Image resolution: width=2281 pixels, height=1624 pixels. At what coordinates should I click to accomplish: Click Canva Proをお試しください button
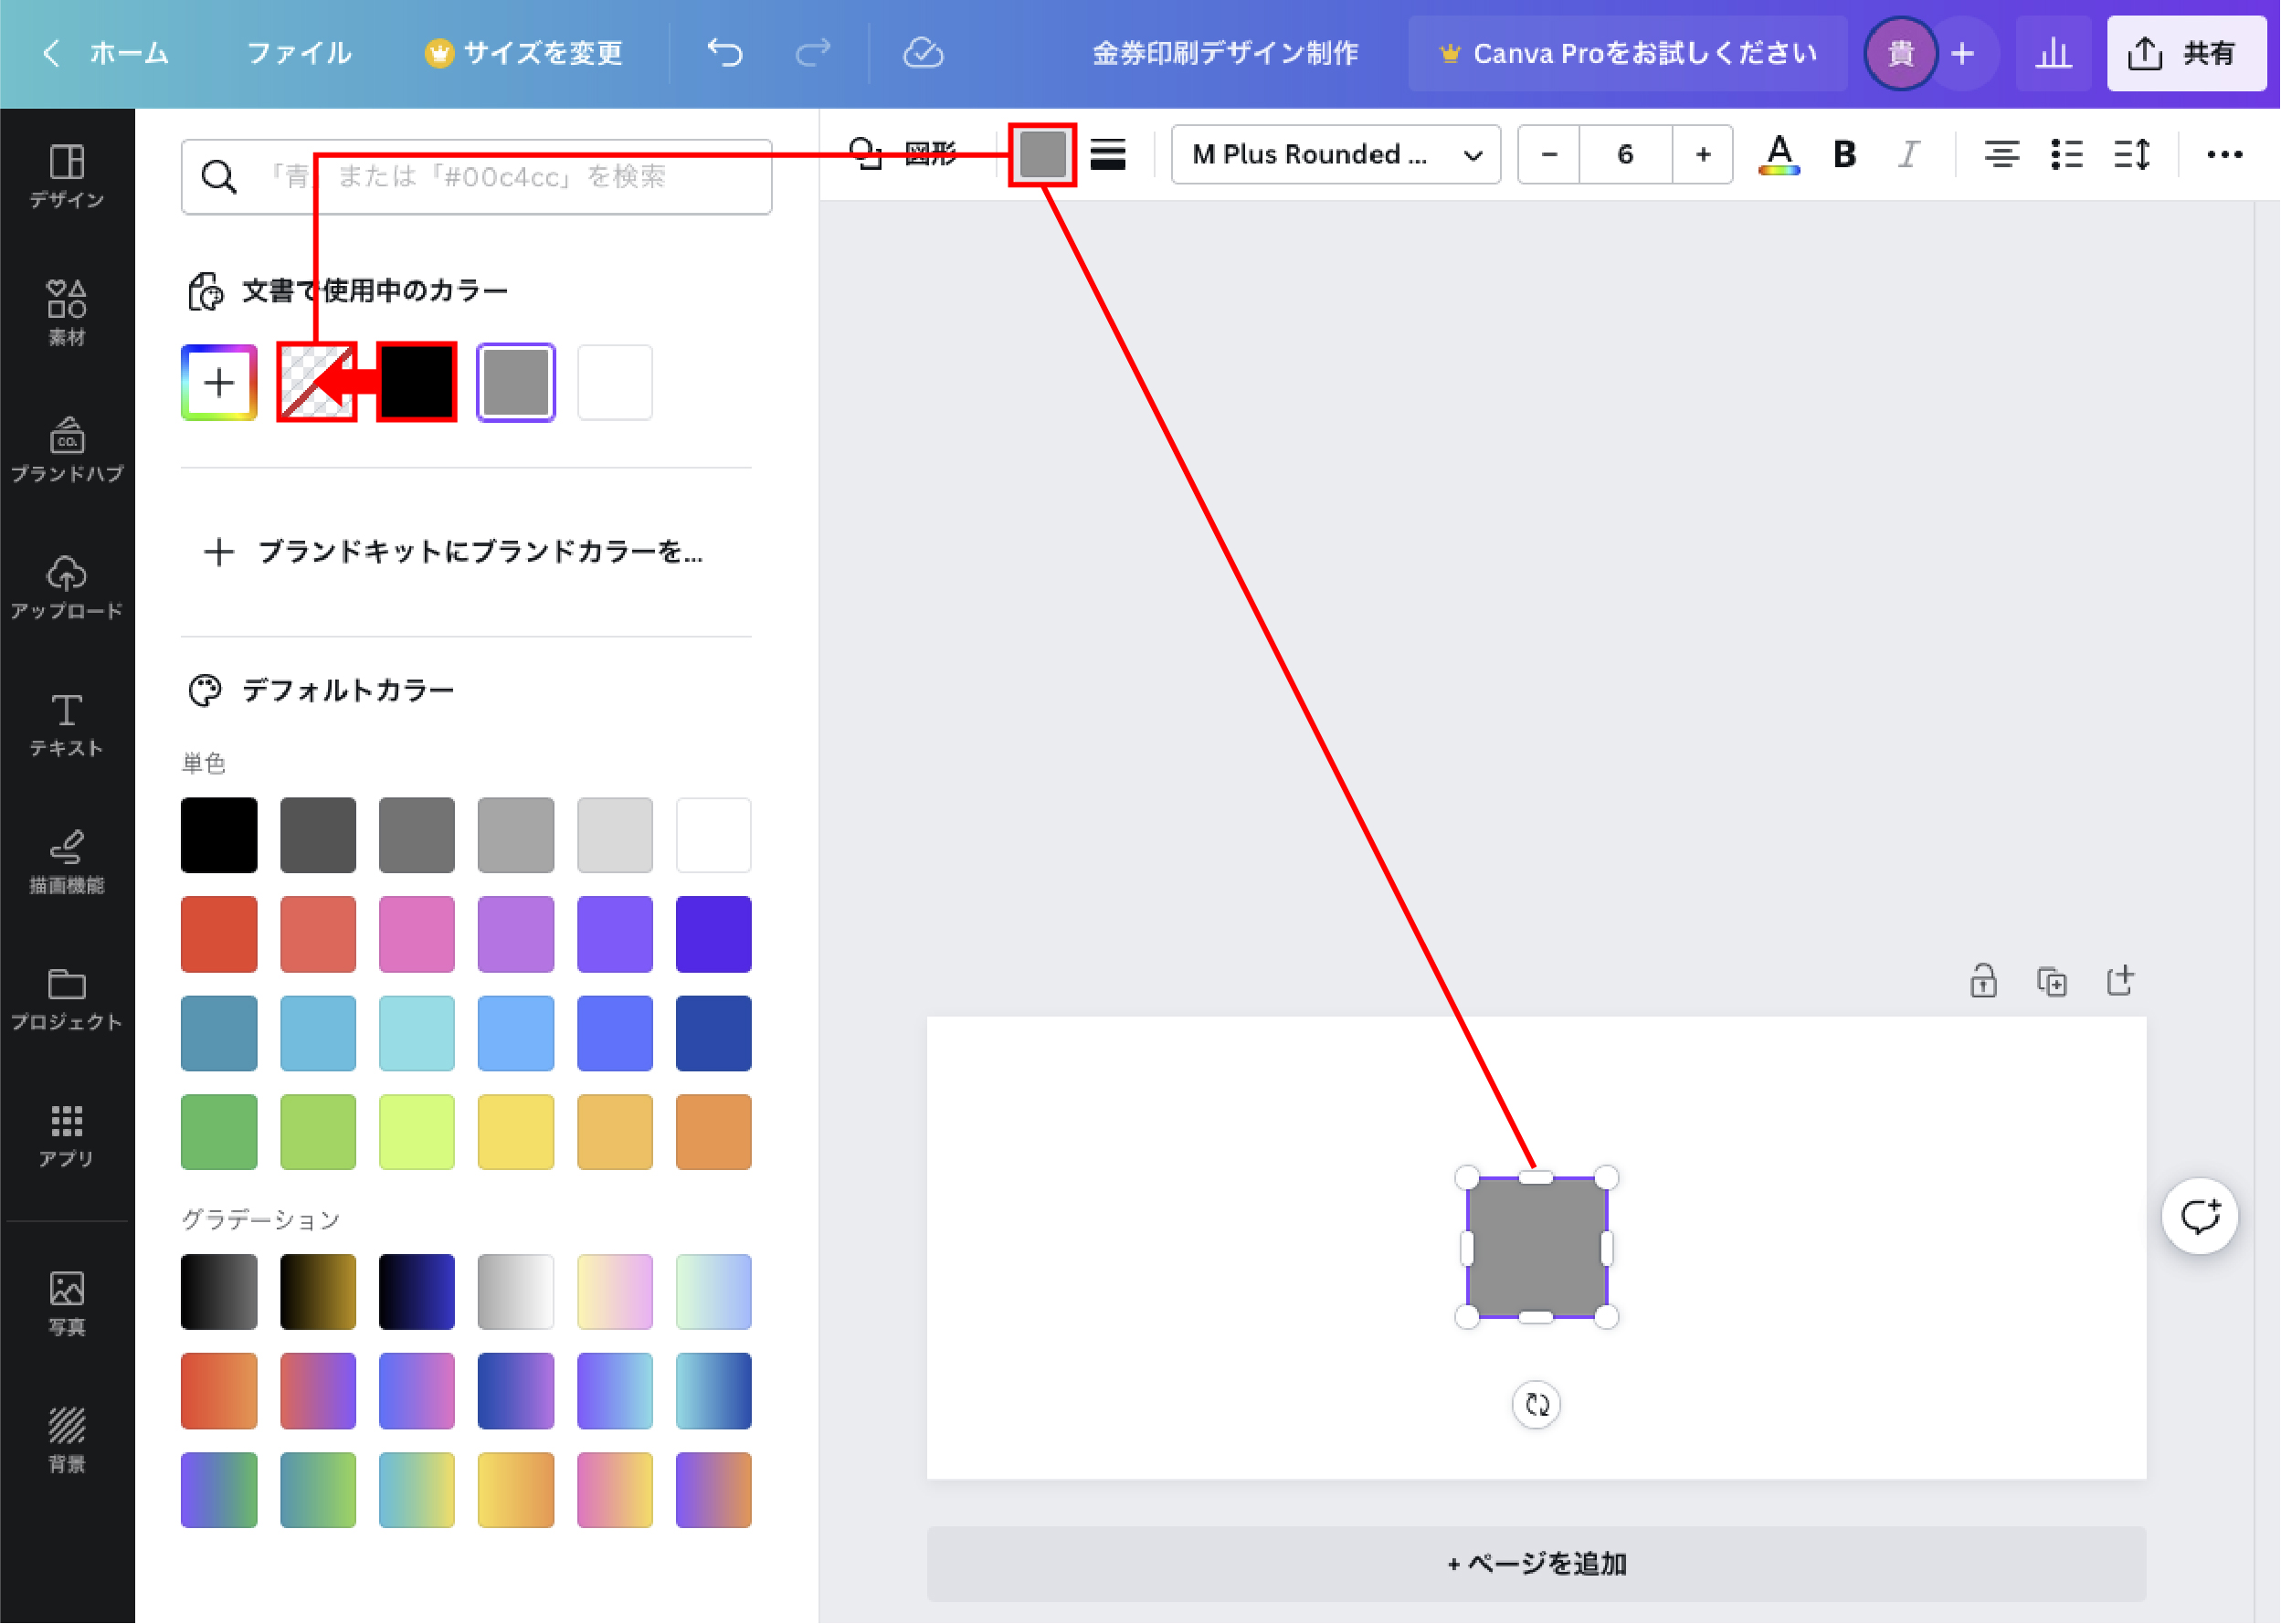1628,53
